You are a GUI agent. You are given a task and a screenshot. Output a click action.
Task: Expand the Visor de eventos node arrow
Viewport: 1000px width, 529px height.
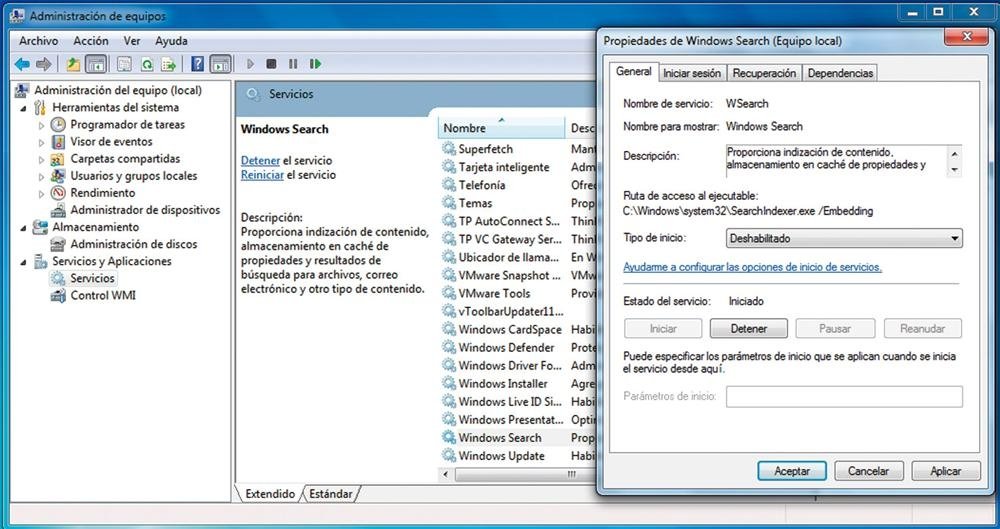click(x=42, y=142)
